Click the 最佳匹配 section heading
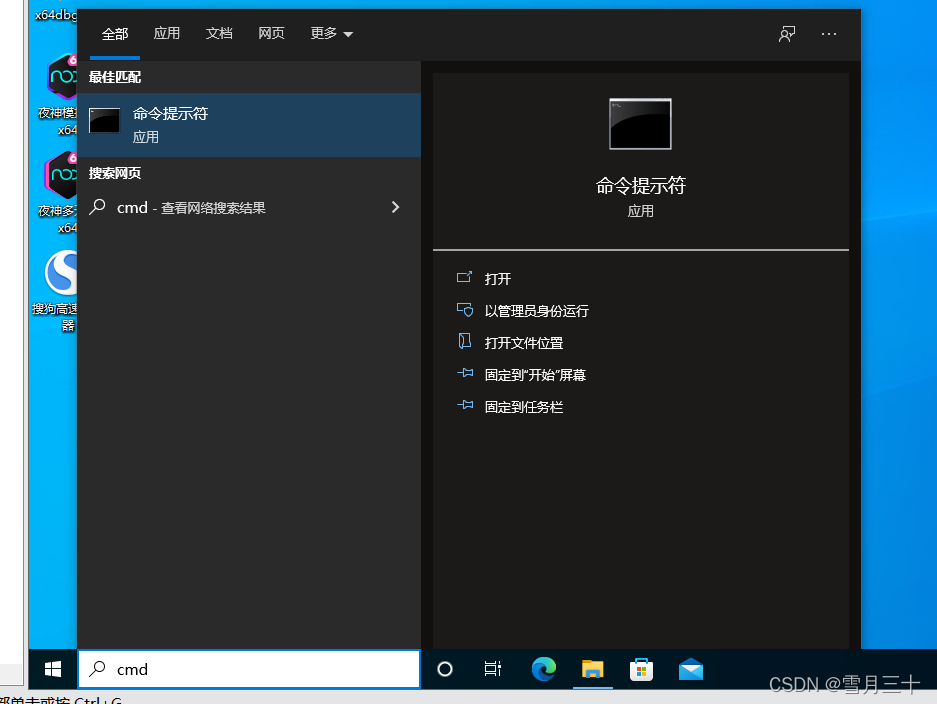 click(x=115, y=78)
